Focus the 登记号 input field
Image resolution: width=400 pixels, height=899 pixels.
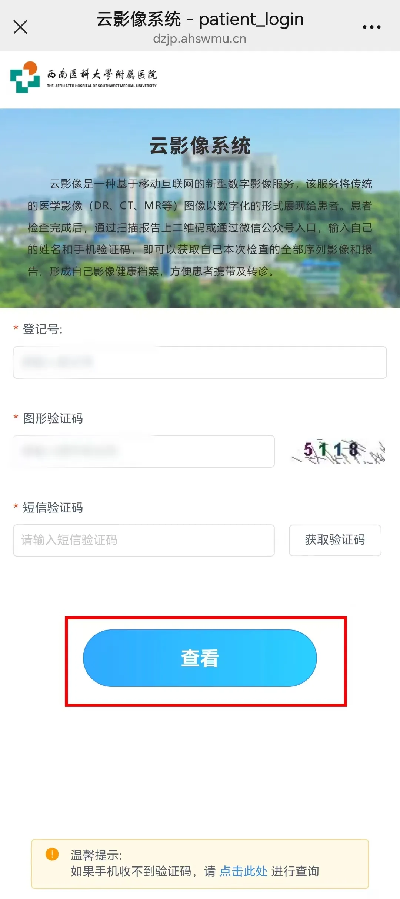click(x=200, y=362)
